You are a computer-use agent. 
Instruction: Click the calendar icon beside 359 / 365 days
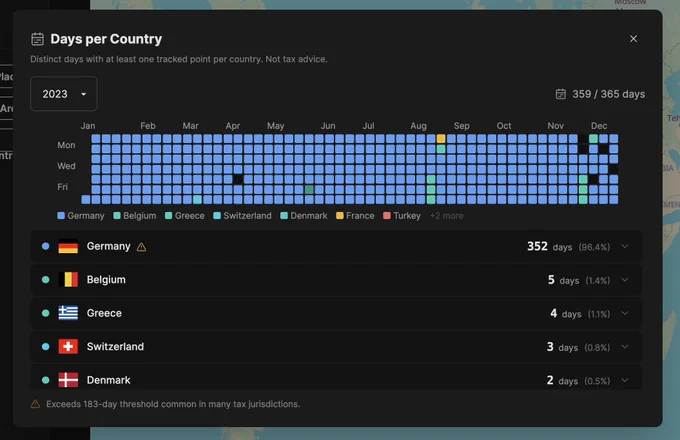coord(561,94)
